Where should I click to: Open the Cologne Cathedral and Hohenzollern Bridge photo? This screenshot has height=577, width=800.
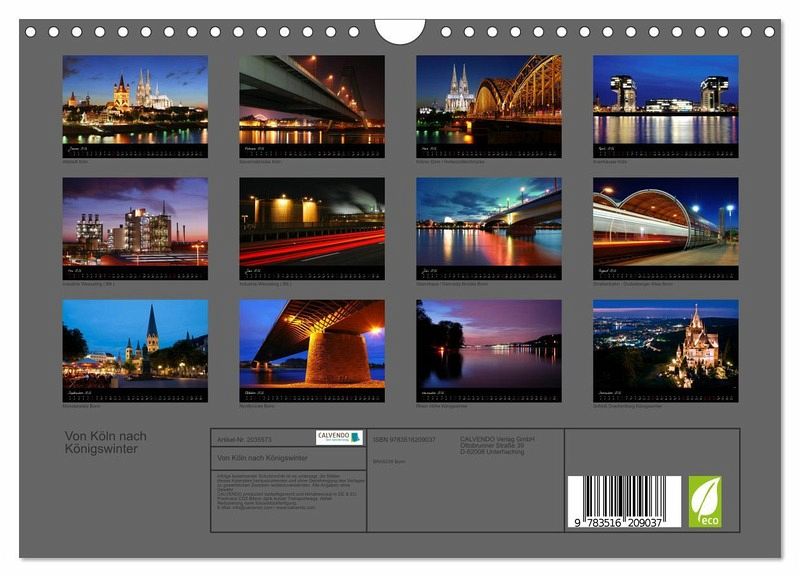[488, 100]
